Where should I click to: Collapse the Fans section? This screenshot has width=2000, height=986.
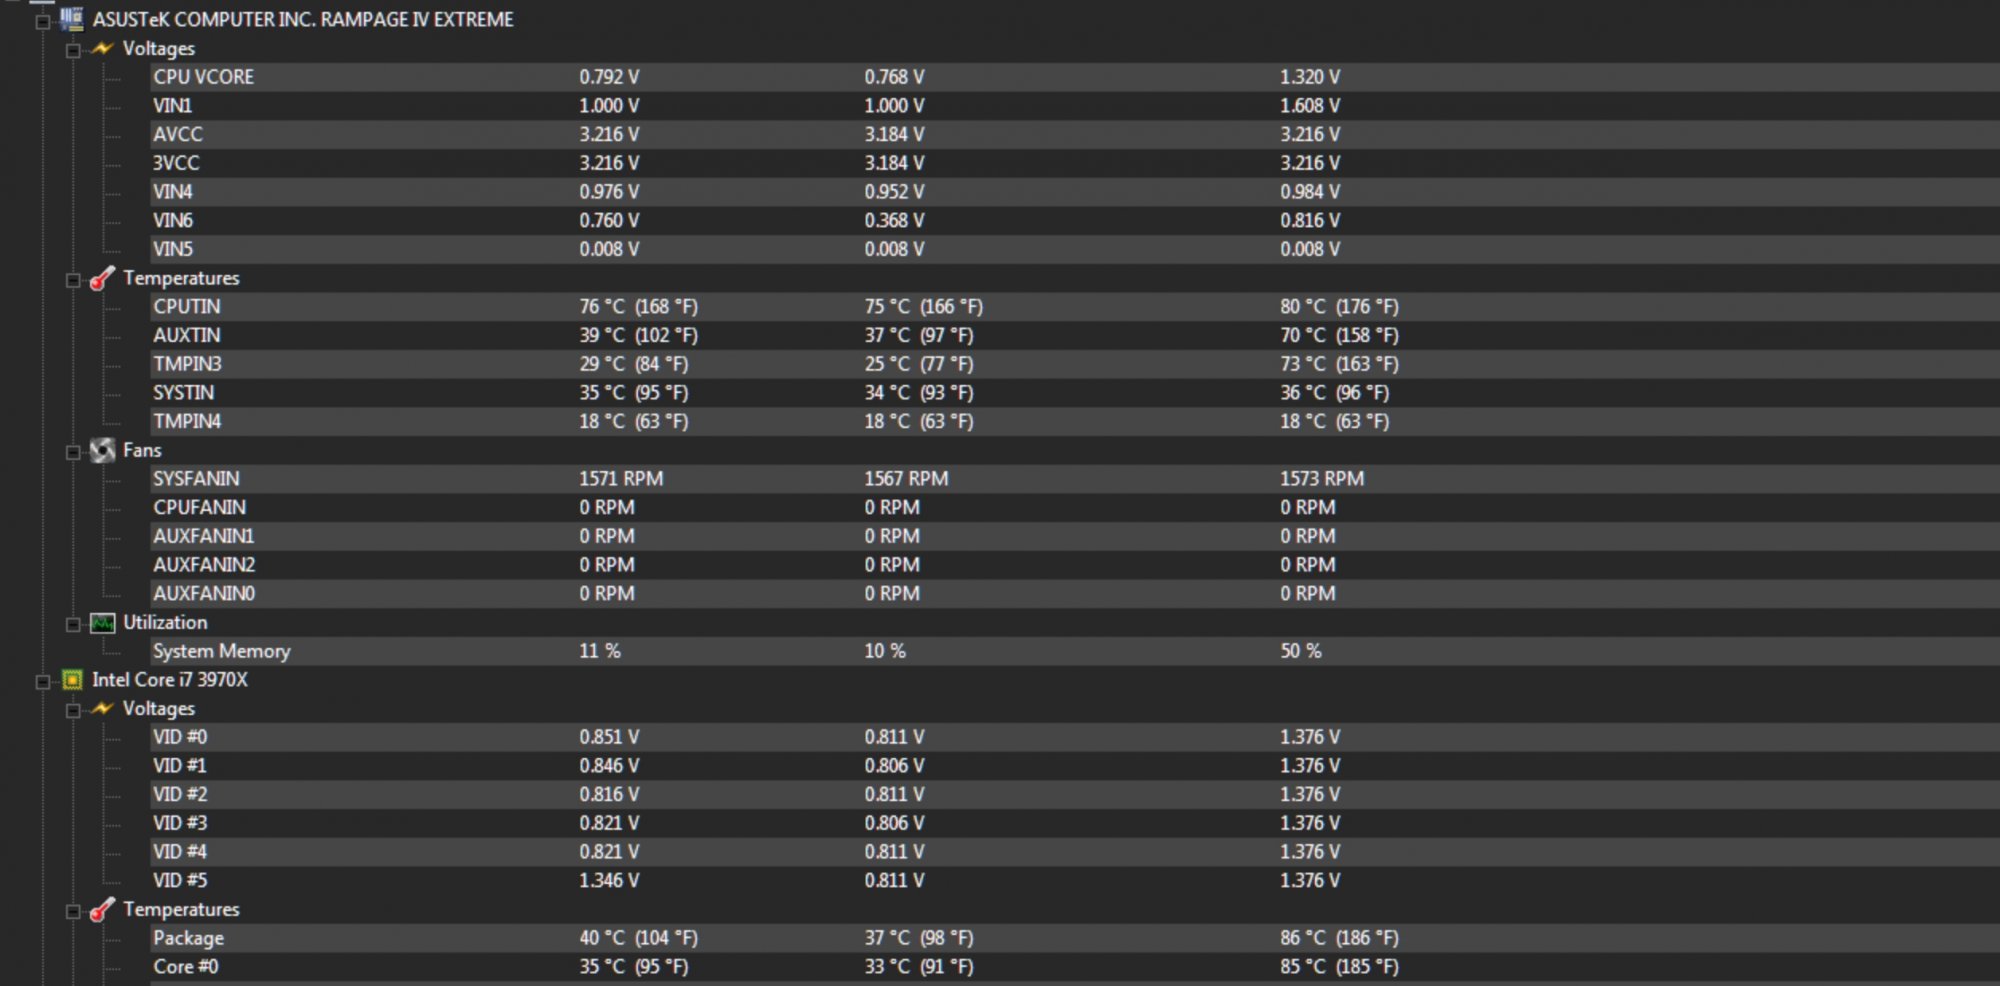pos(73,453)
